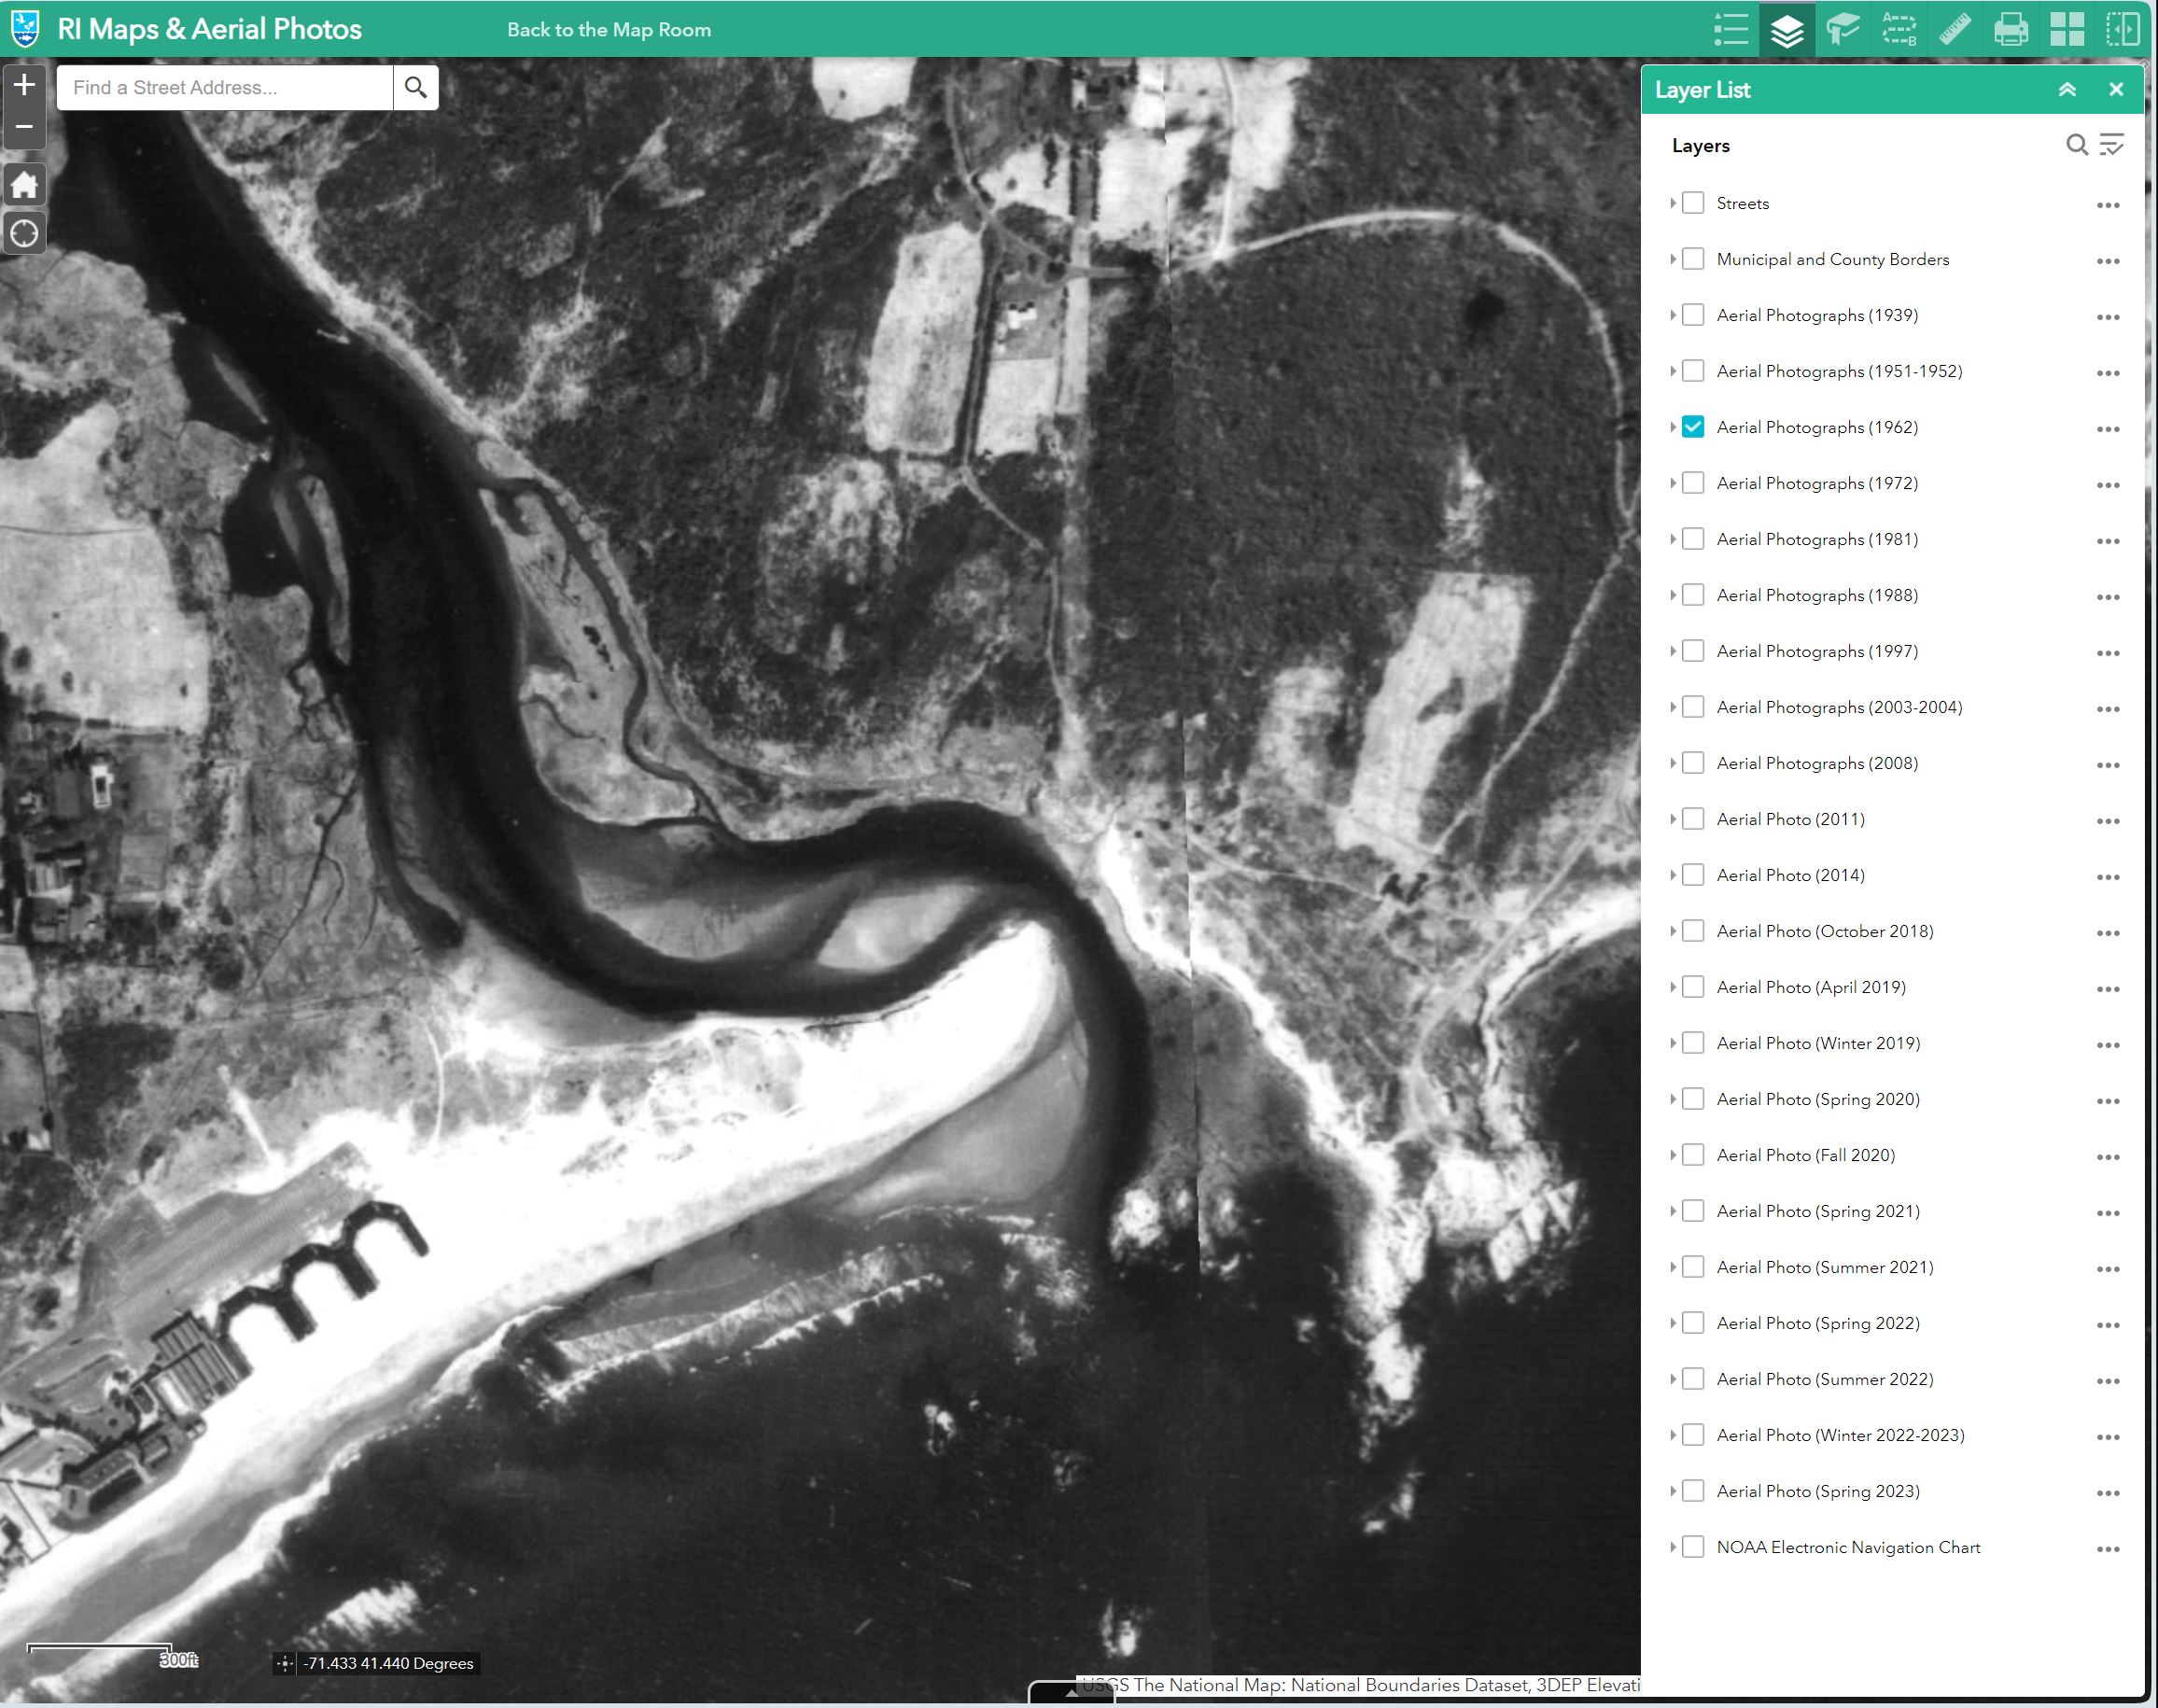Click the Find a Street Address field
Image resolution: width=2158 pixels, height=1708 pixels.
[x=226, y=88]
